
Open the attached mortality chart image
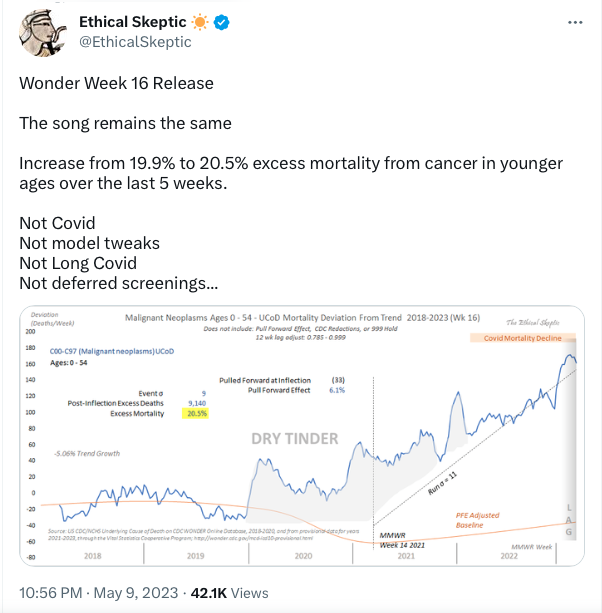pyautogui.click(x=302, y=436)
